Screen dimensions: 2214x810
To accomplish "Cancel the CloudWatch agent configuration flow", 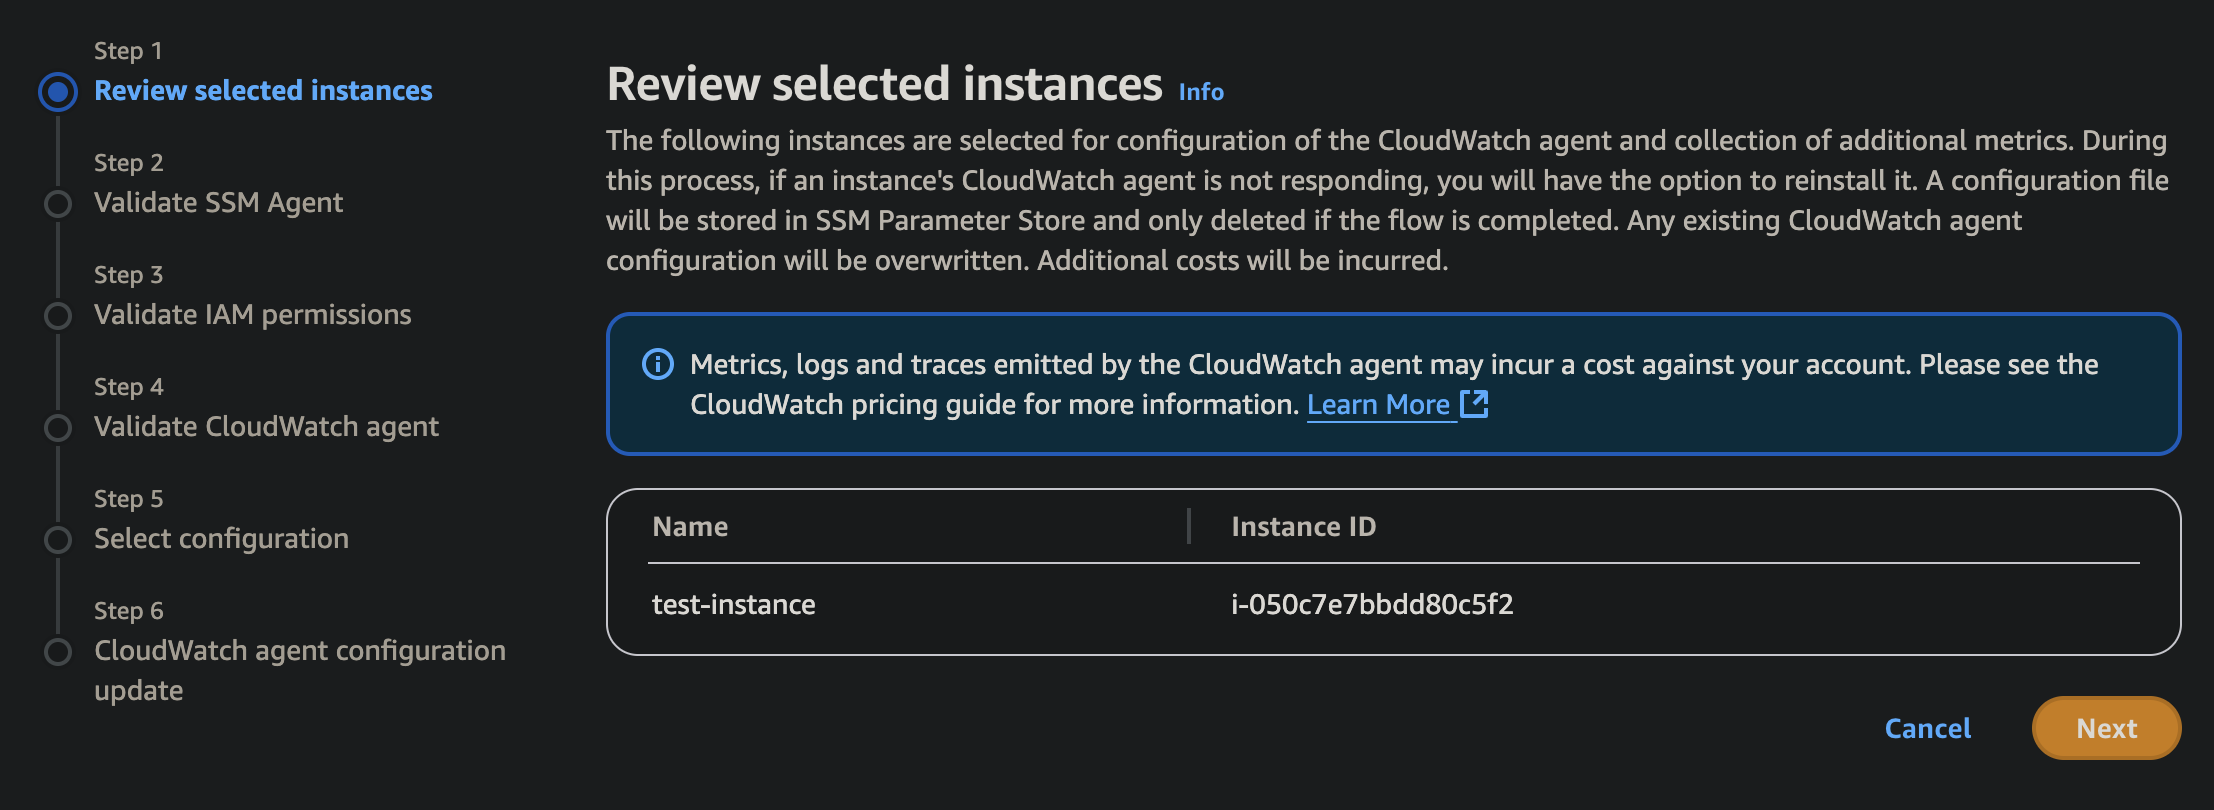I will 1927,728.
